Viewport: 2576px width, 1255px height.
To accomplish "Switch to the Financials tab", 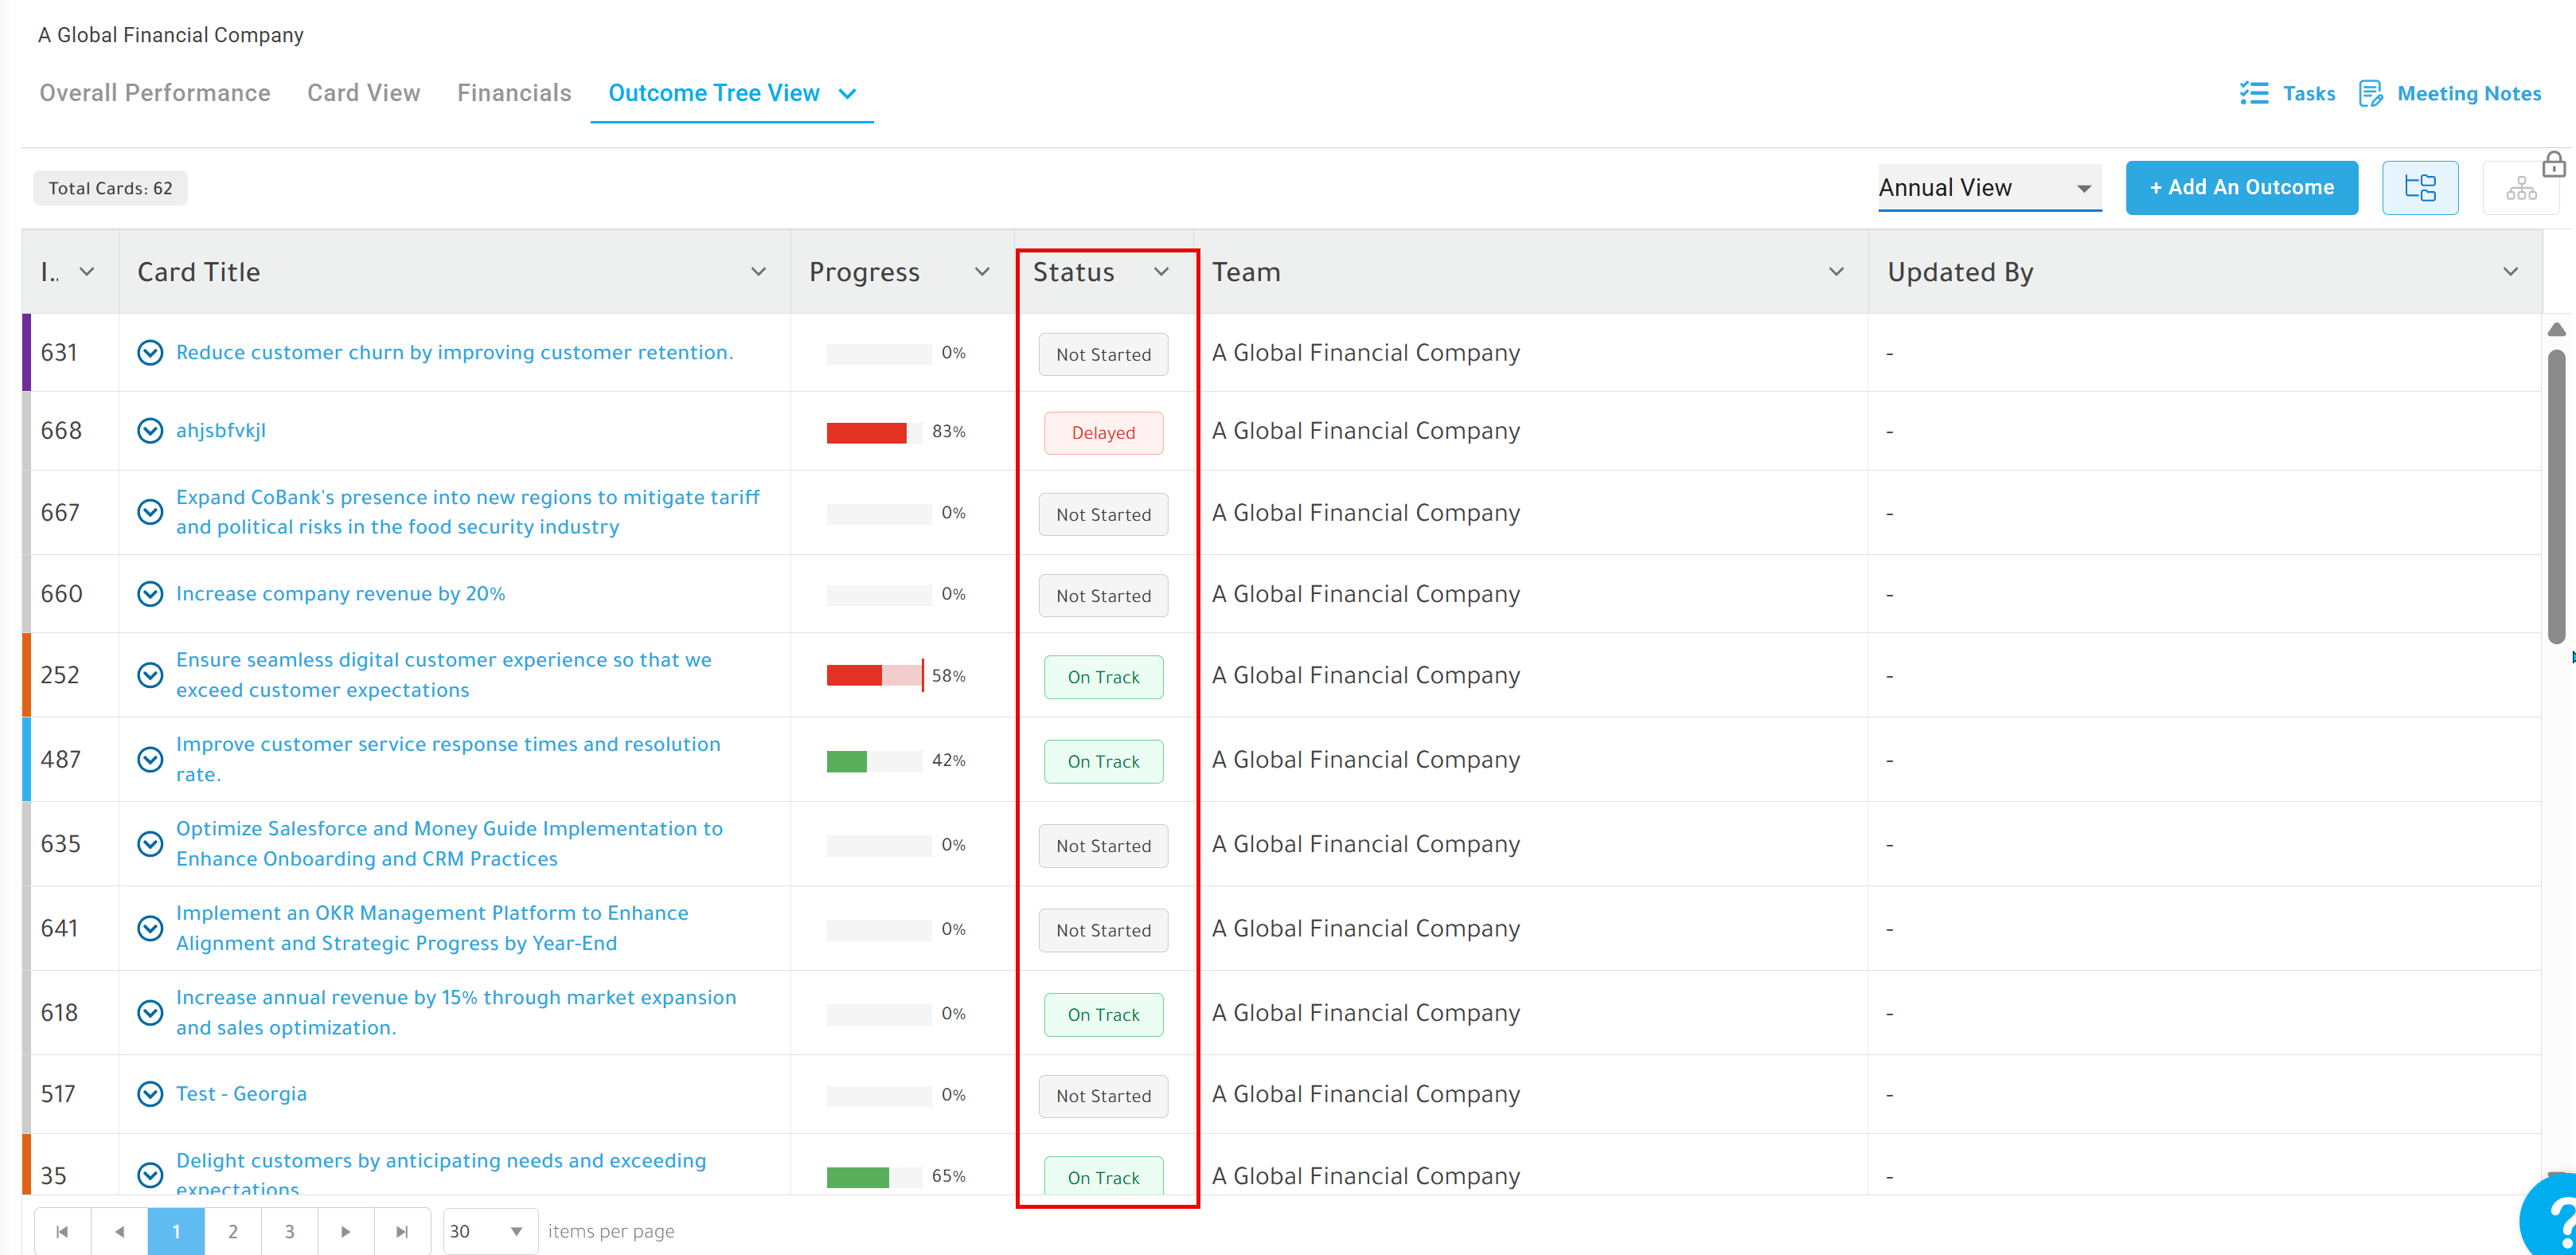I will (x=514, y=93).
